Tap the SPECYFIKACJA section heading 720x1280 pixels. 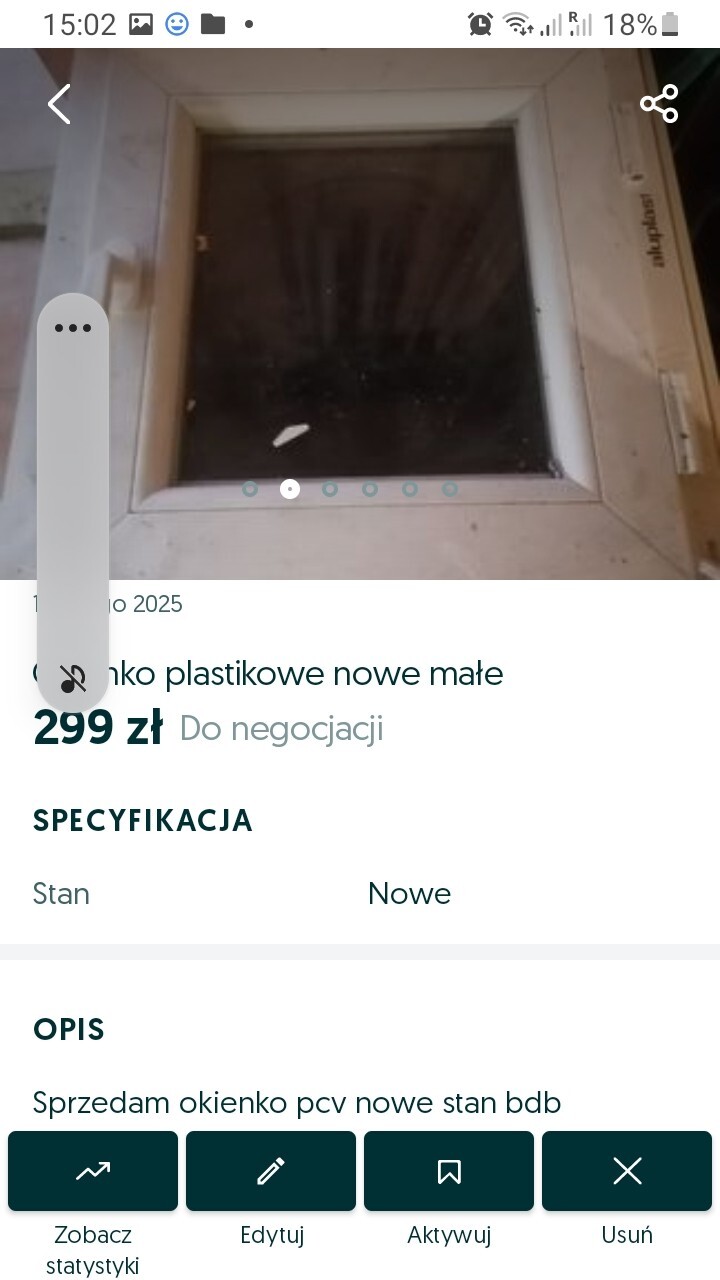tap(143, 820)
